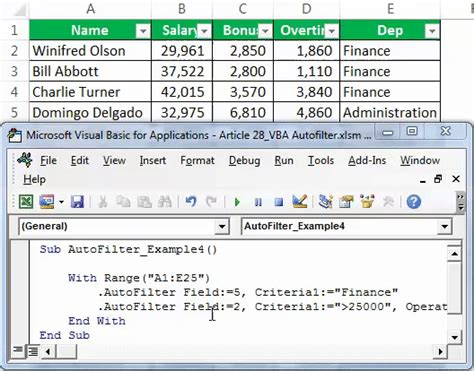Open the Properties Window icon
Image resolution: width=474 pixels, height=371 pixels.
point(346,202)
